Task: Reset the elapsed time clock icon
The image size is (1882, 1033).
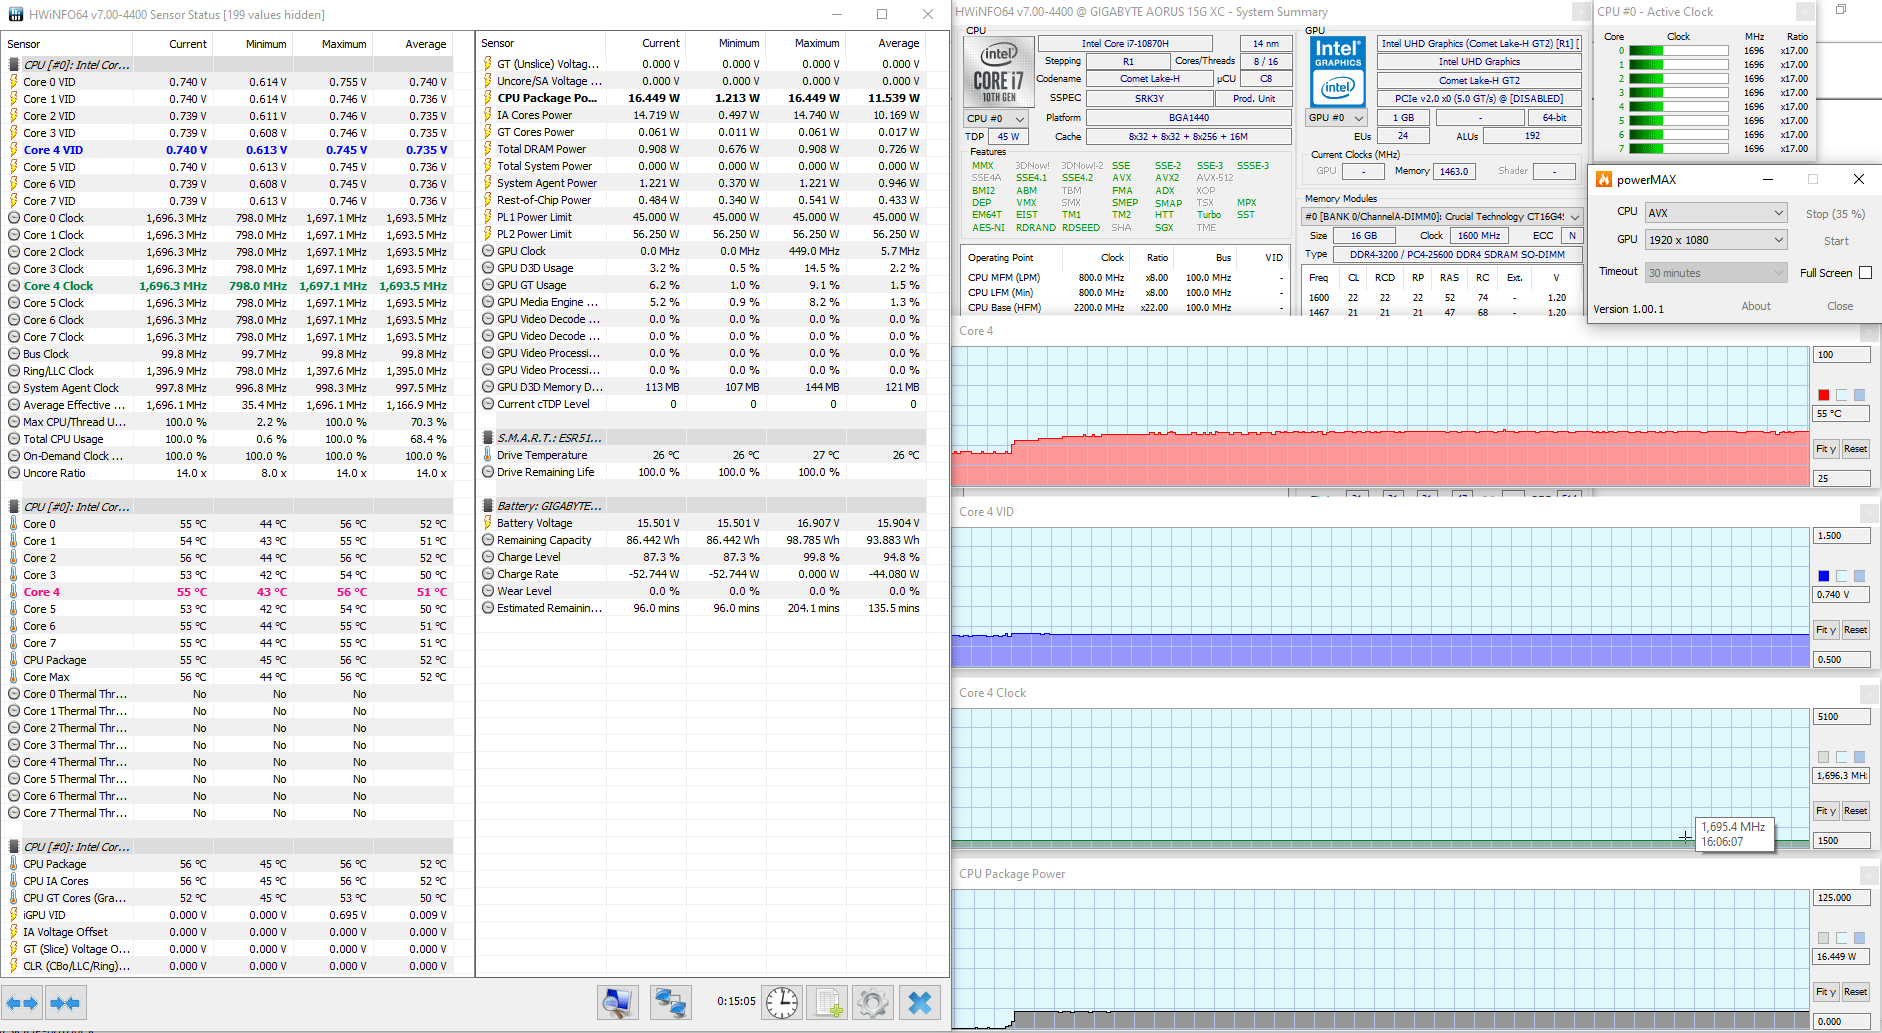Action: pyautogui.click(x=781, y=1002)
